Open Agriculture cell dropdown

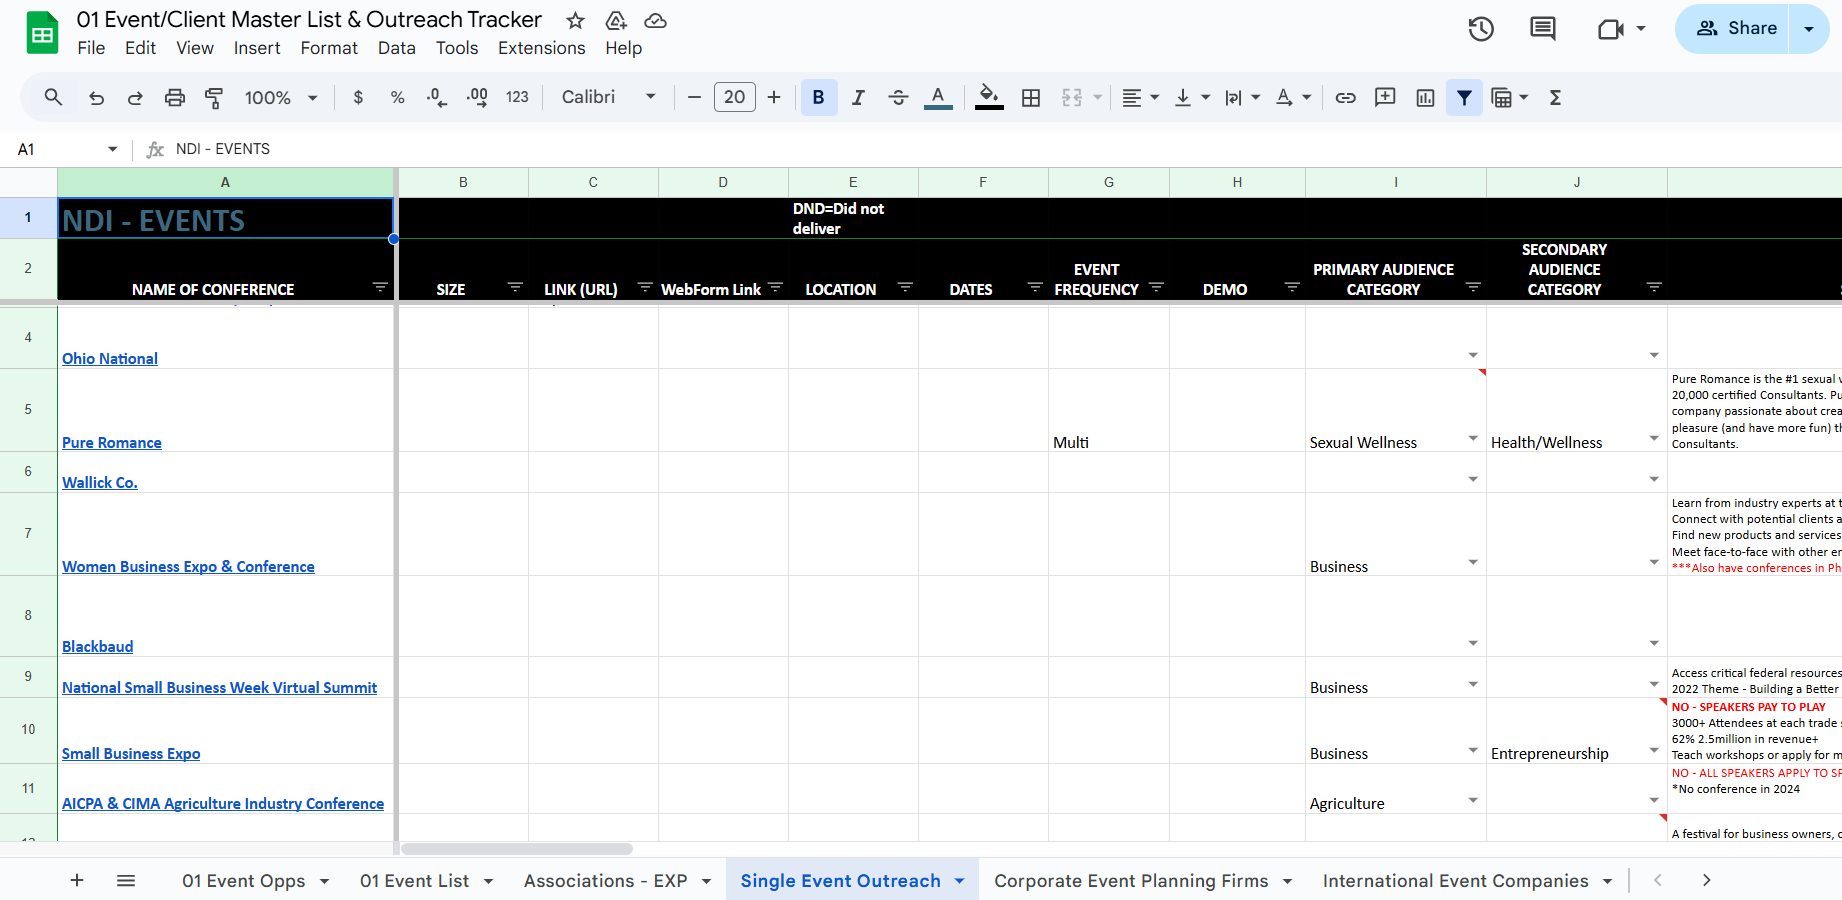1473,800
